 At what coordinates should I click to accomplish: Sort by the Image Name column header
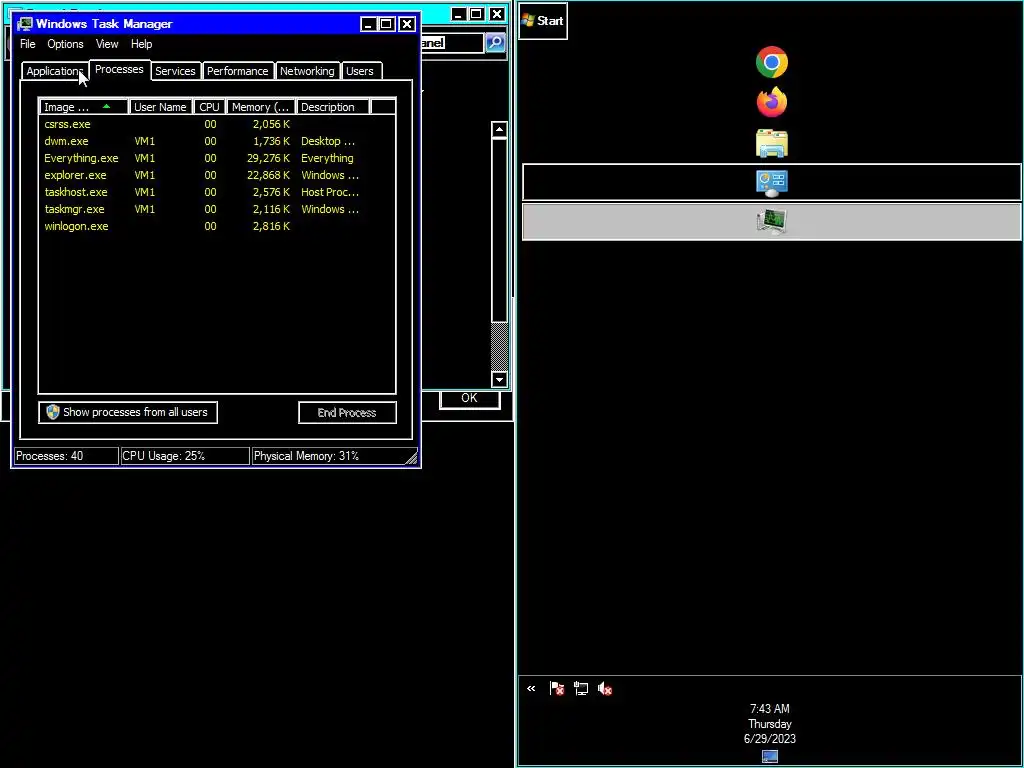[x=84, y=107]
